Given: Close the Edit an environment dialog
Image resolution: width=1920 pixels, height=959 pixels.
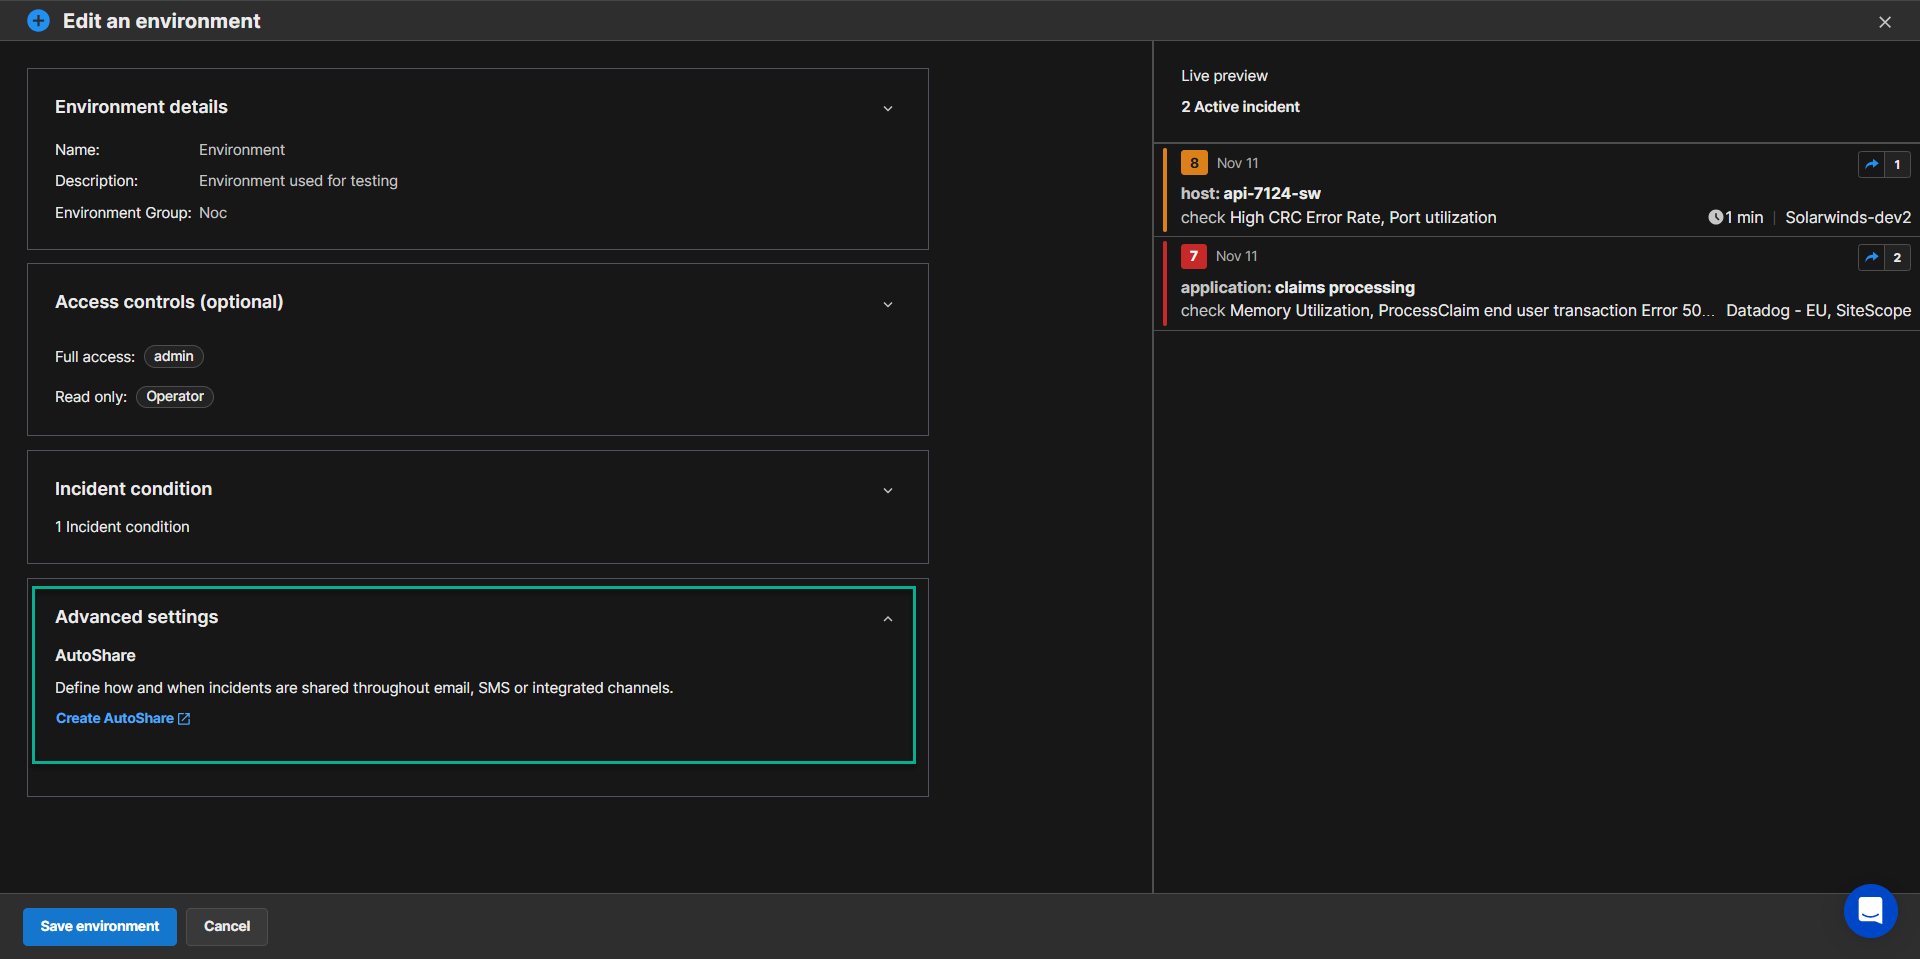Looking at the screenshot, I should 1884,22.
